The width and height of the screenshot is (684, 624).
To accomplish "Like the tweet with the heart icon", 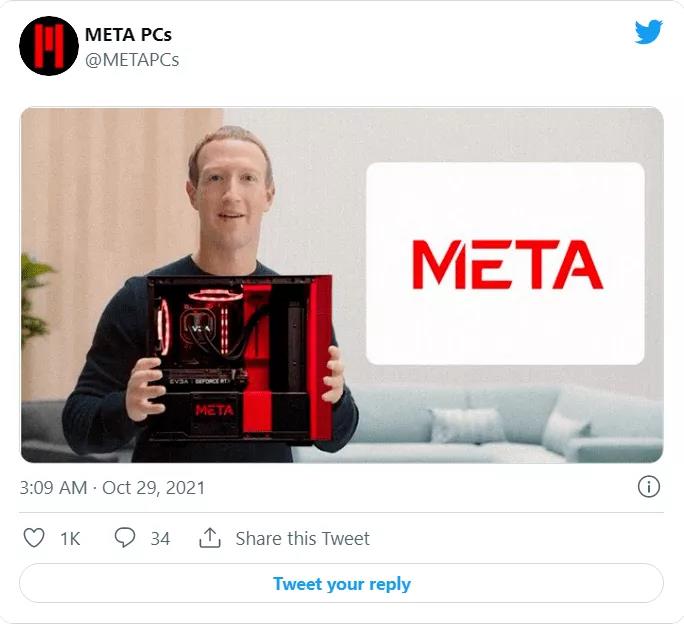I will (x=34, y=538).
